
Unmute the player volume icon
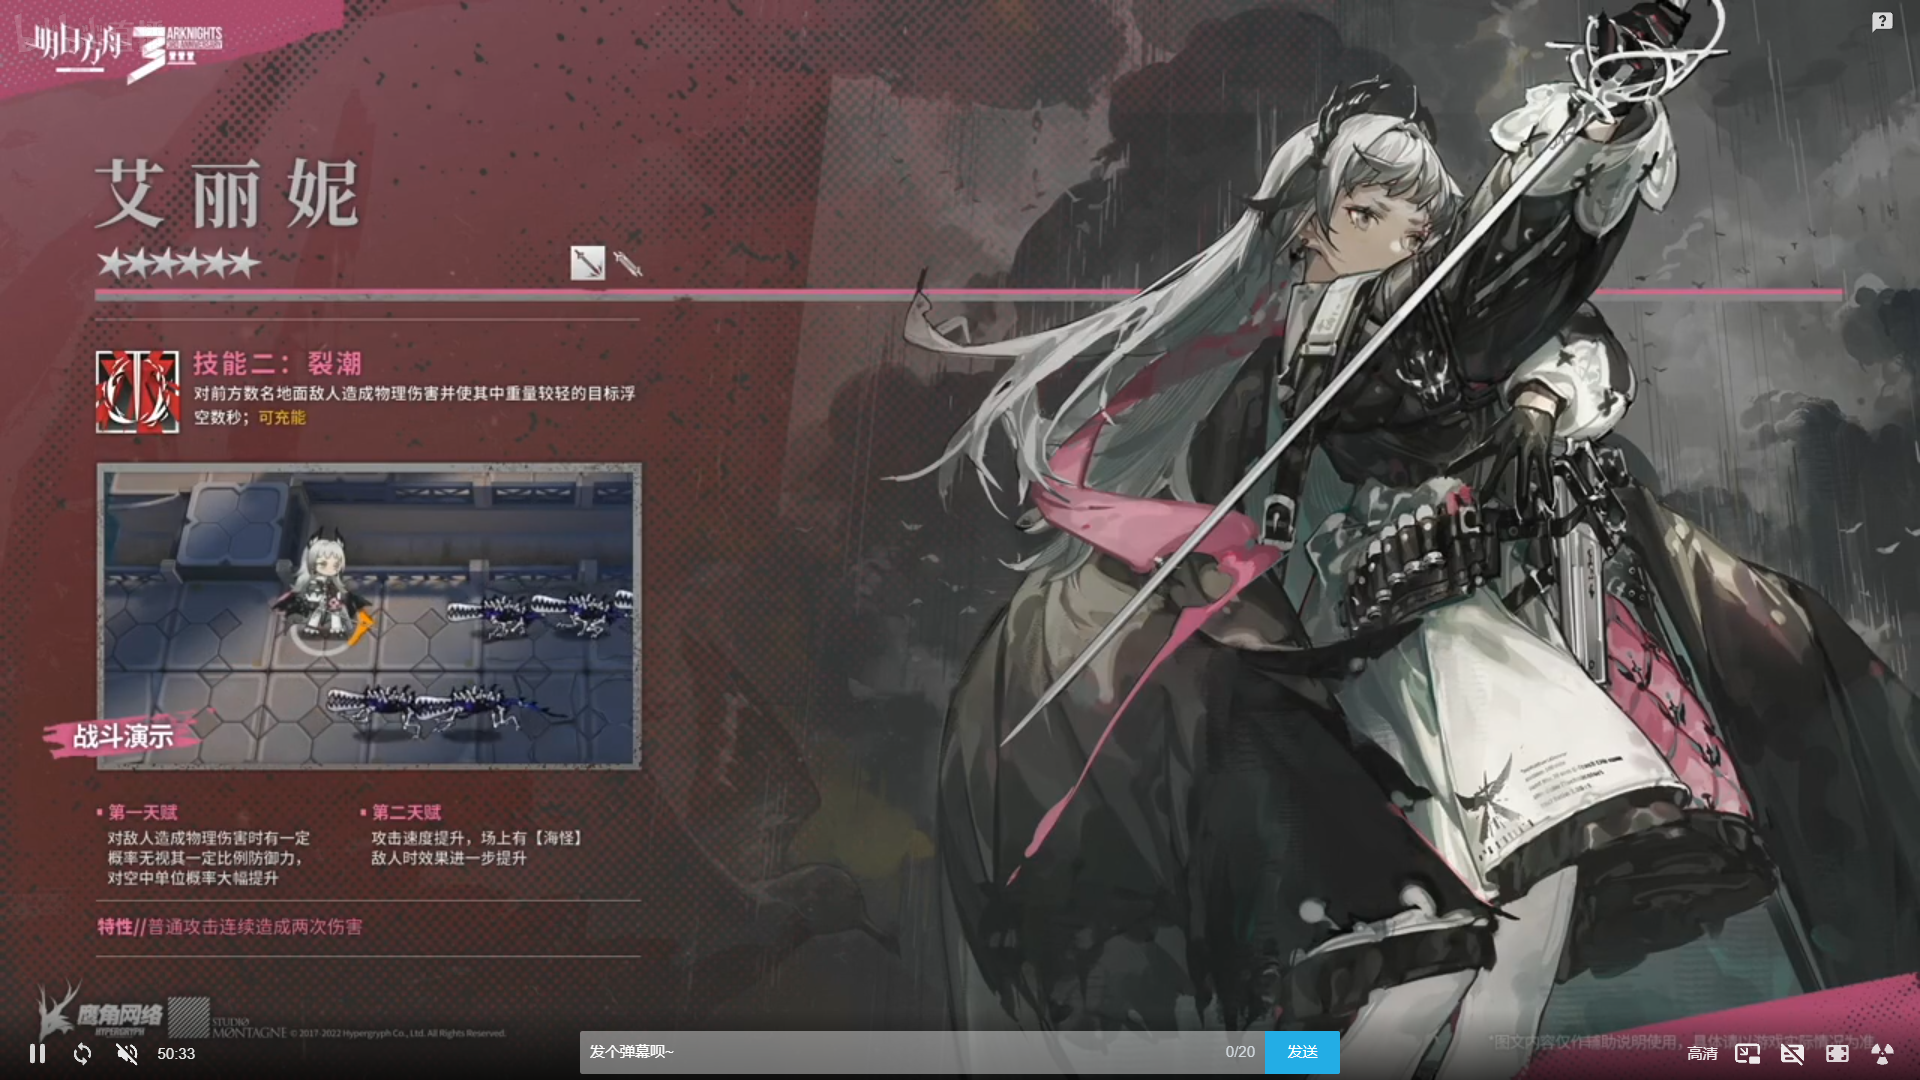[x=127, y=1053]
